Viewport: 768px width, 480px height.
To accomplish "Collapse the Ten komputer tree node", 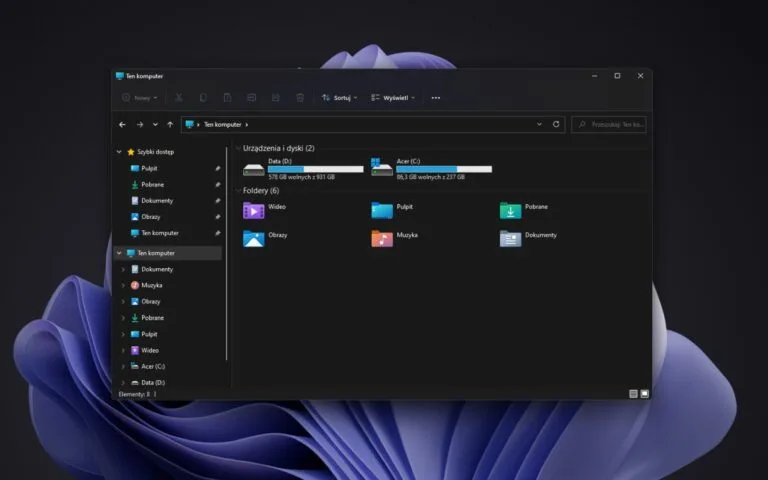I will [119, 253].
